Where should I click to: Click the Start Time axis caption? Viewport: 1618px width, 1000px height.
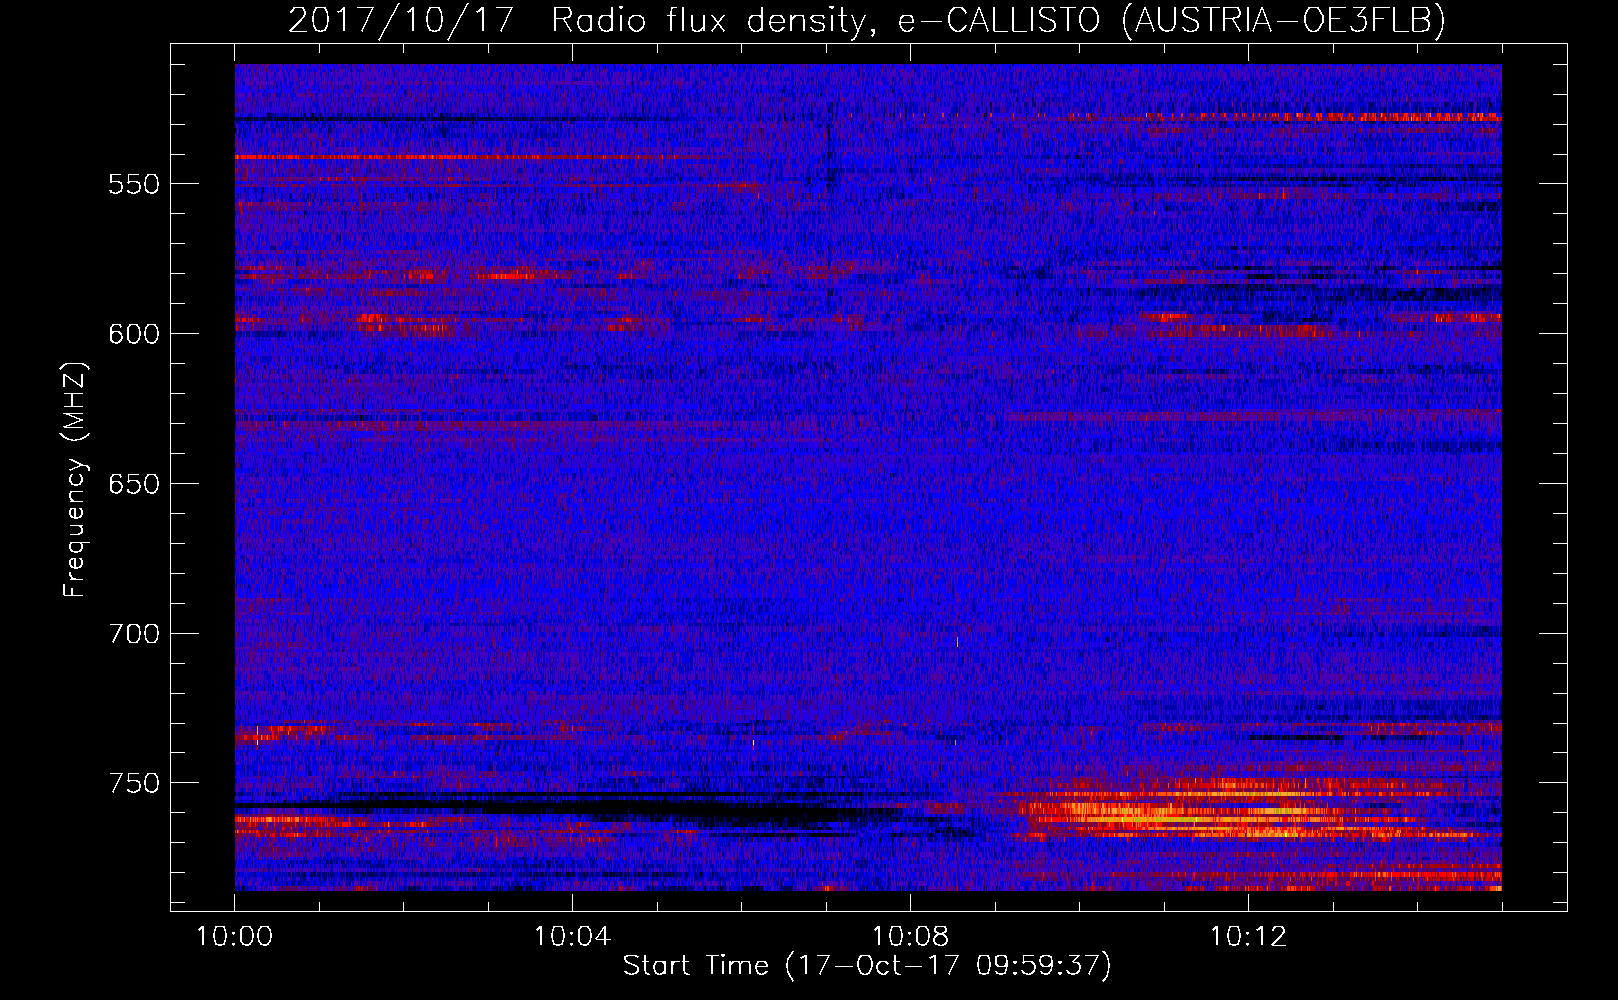point(867,966)
